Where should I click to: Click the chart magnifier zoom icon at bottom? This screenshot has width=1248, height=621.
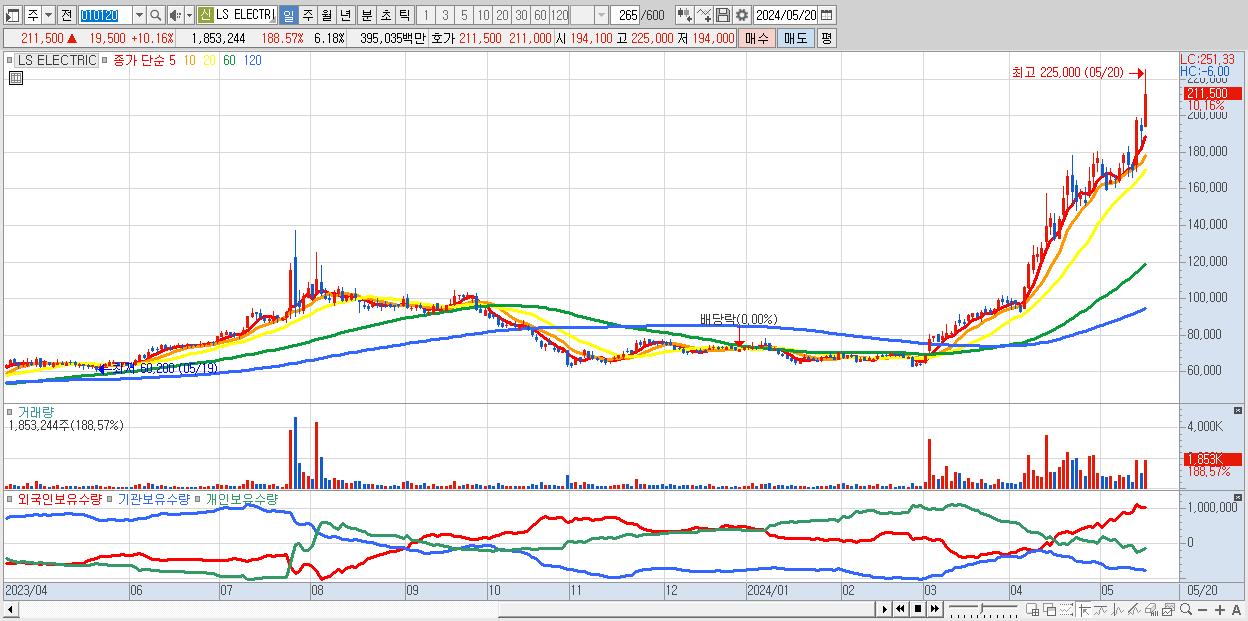(1186, 609)
